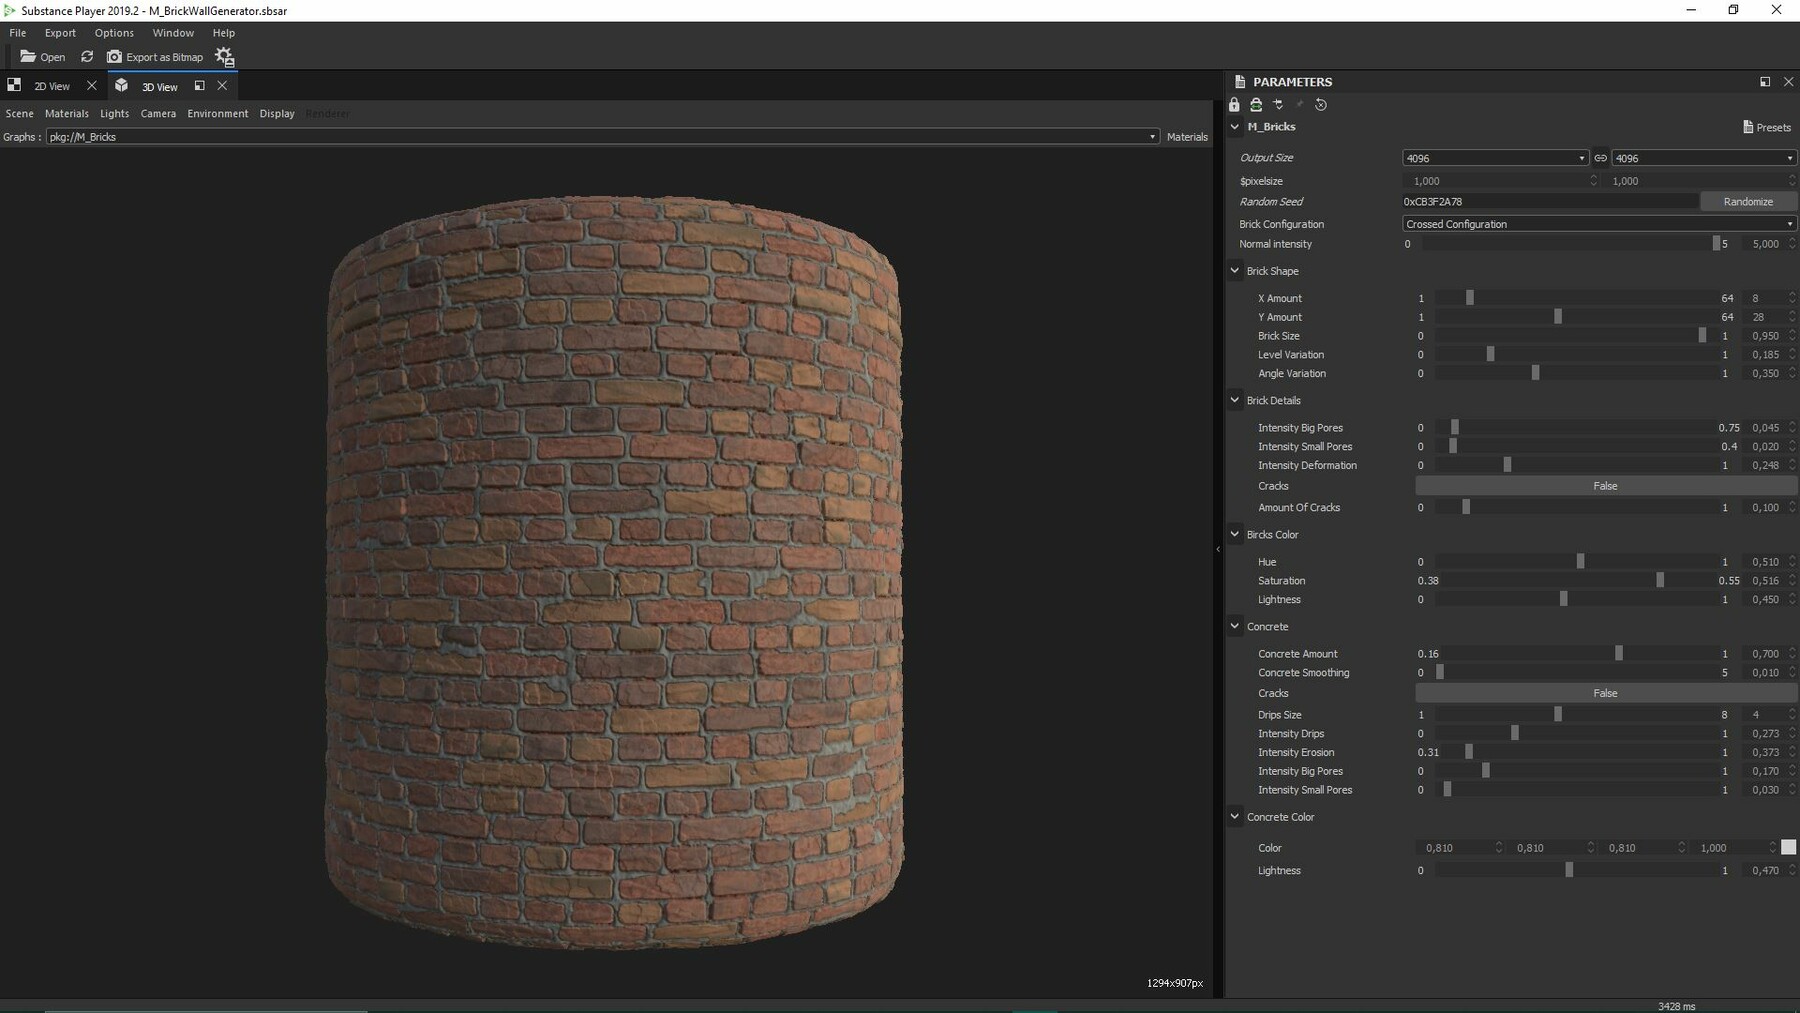Click the output size link chain icon
This screenshot has height=1013, width=1800.
pos(1600,158)
